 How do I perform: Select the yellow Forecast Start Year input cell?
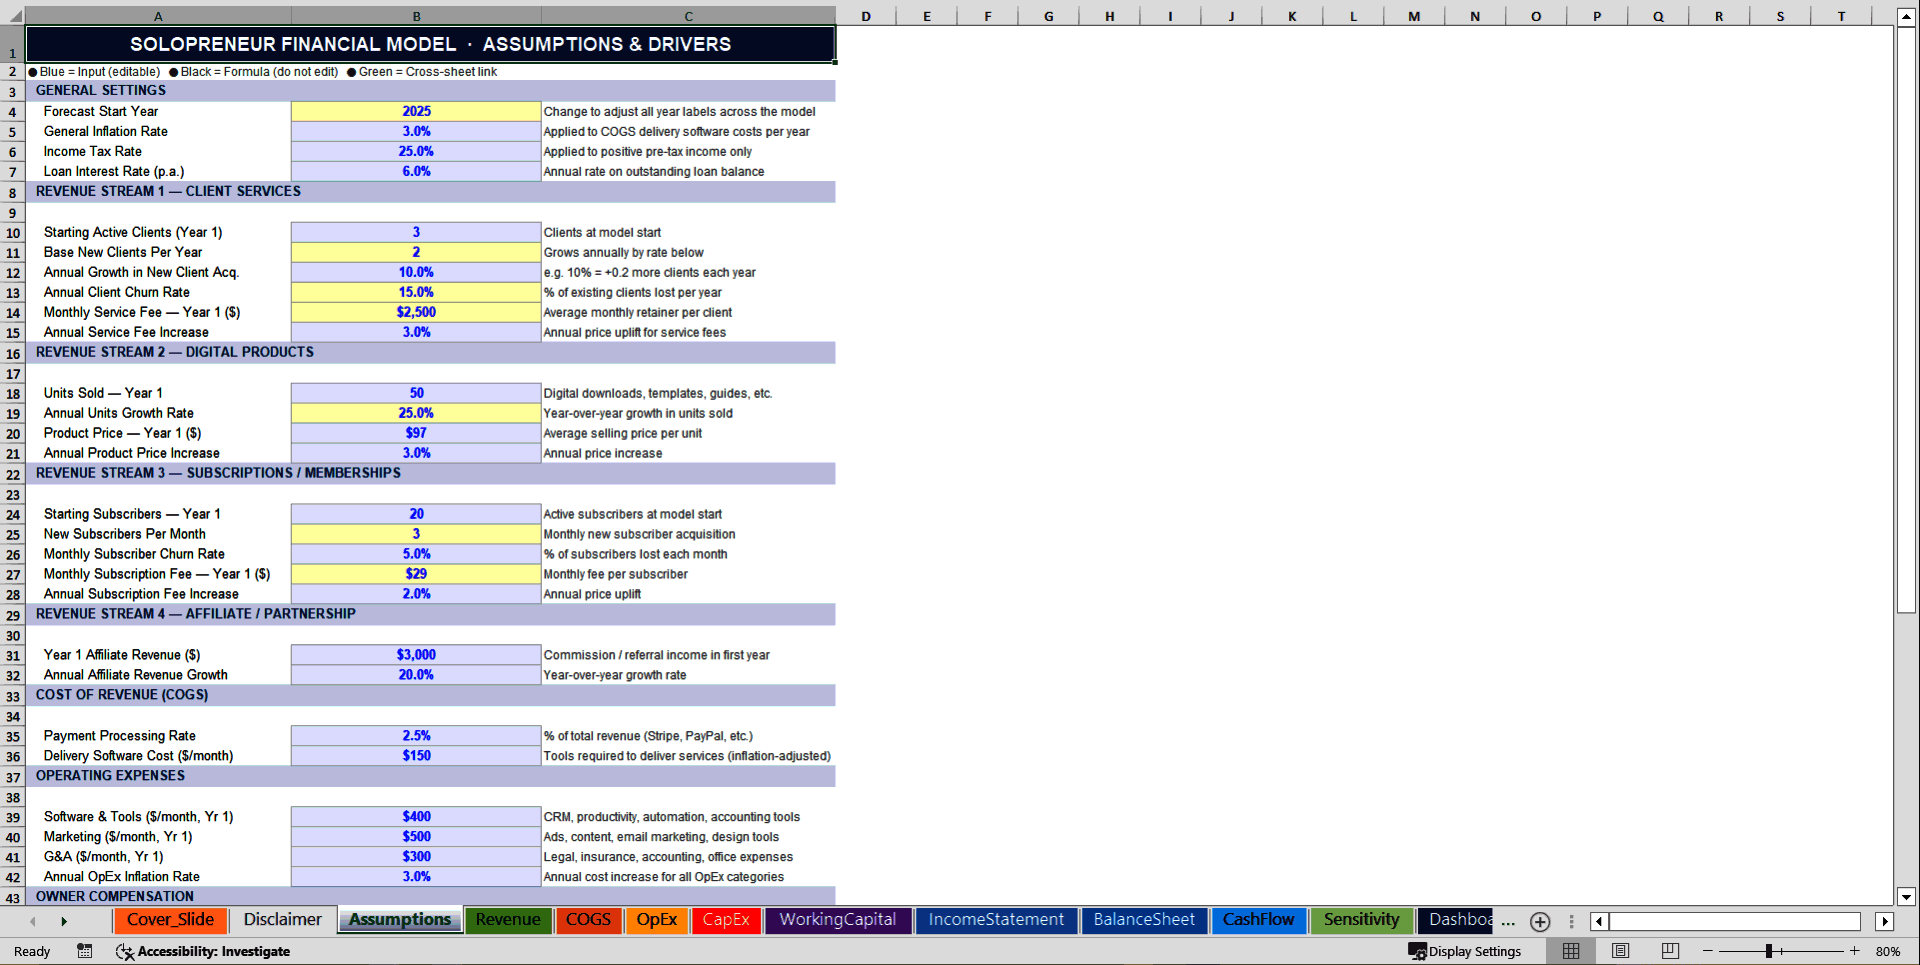tap(416, 111)
